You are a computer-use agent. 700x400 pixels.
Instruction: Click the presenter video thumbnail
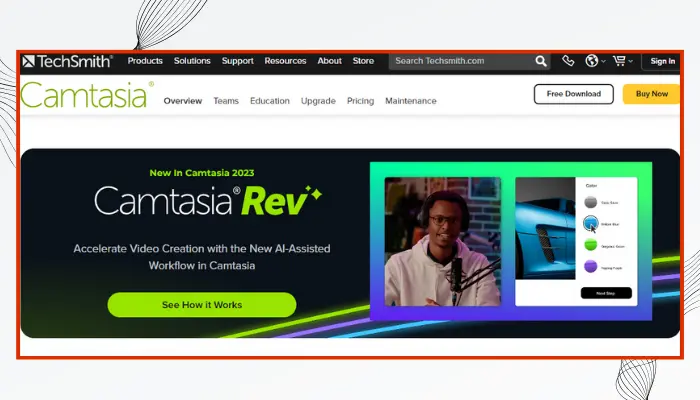[x=443, y=242]
